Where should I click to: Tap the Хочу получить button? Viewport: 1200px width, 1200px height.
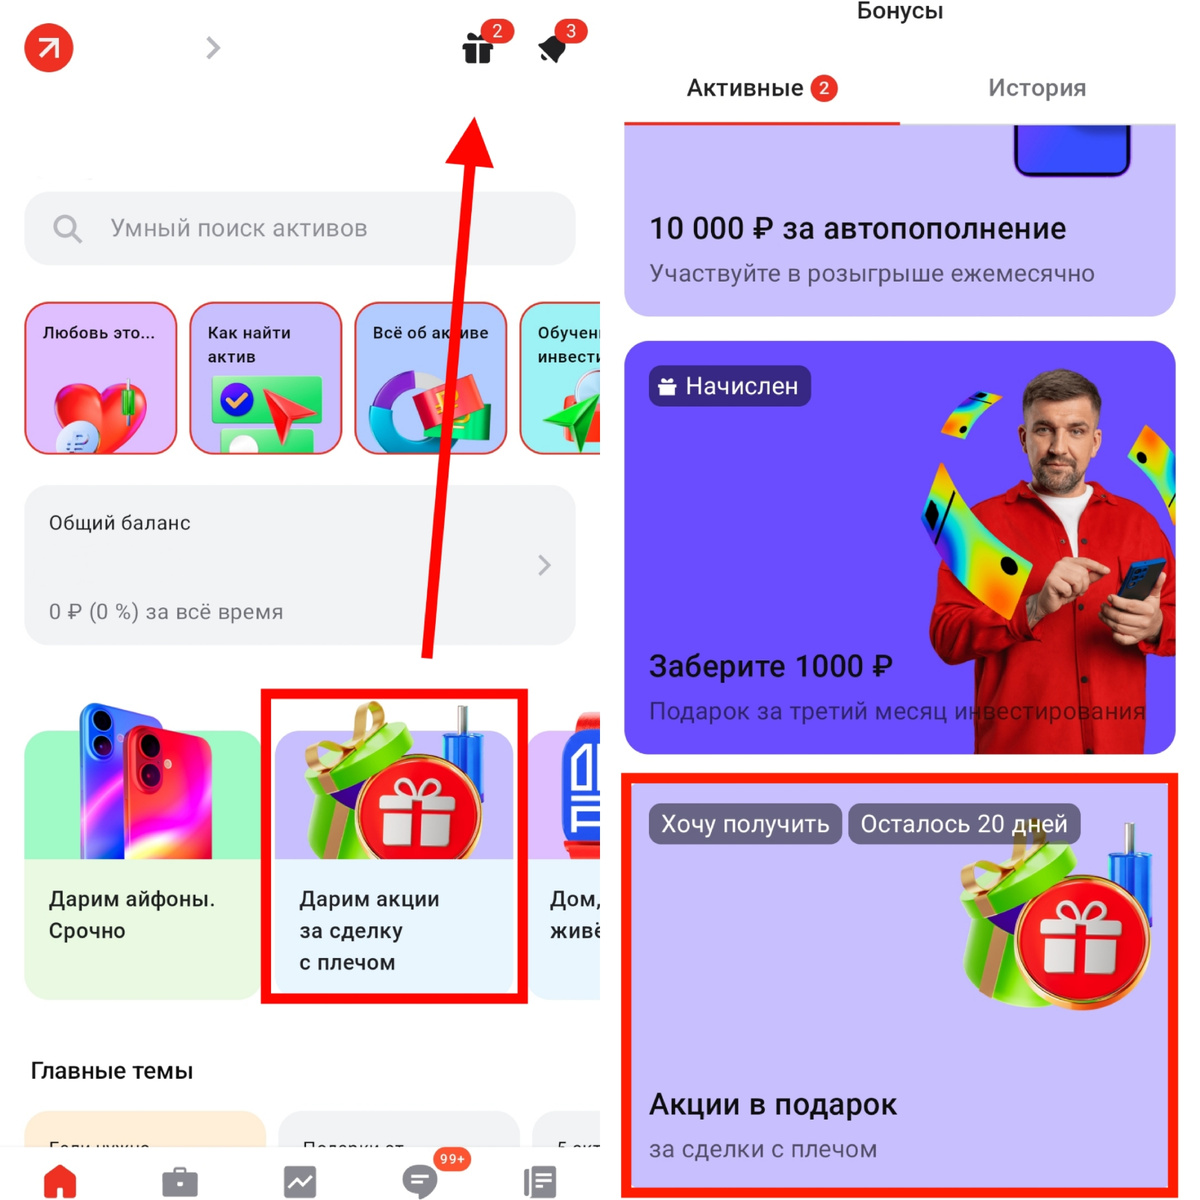(745, 824)
